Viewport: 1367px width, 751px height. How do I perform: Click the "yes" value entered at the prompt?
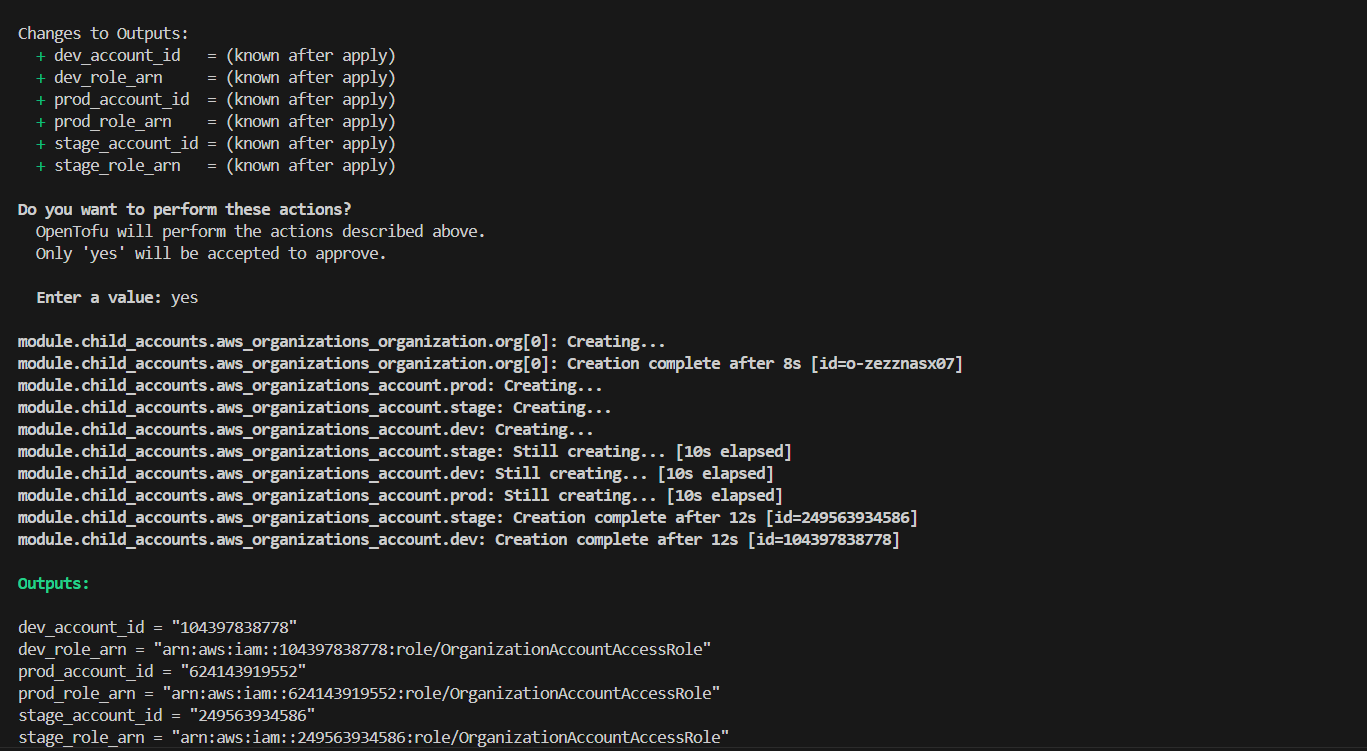(x=184, y=297)
